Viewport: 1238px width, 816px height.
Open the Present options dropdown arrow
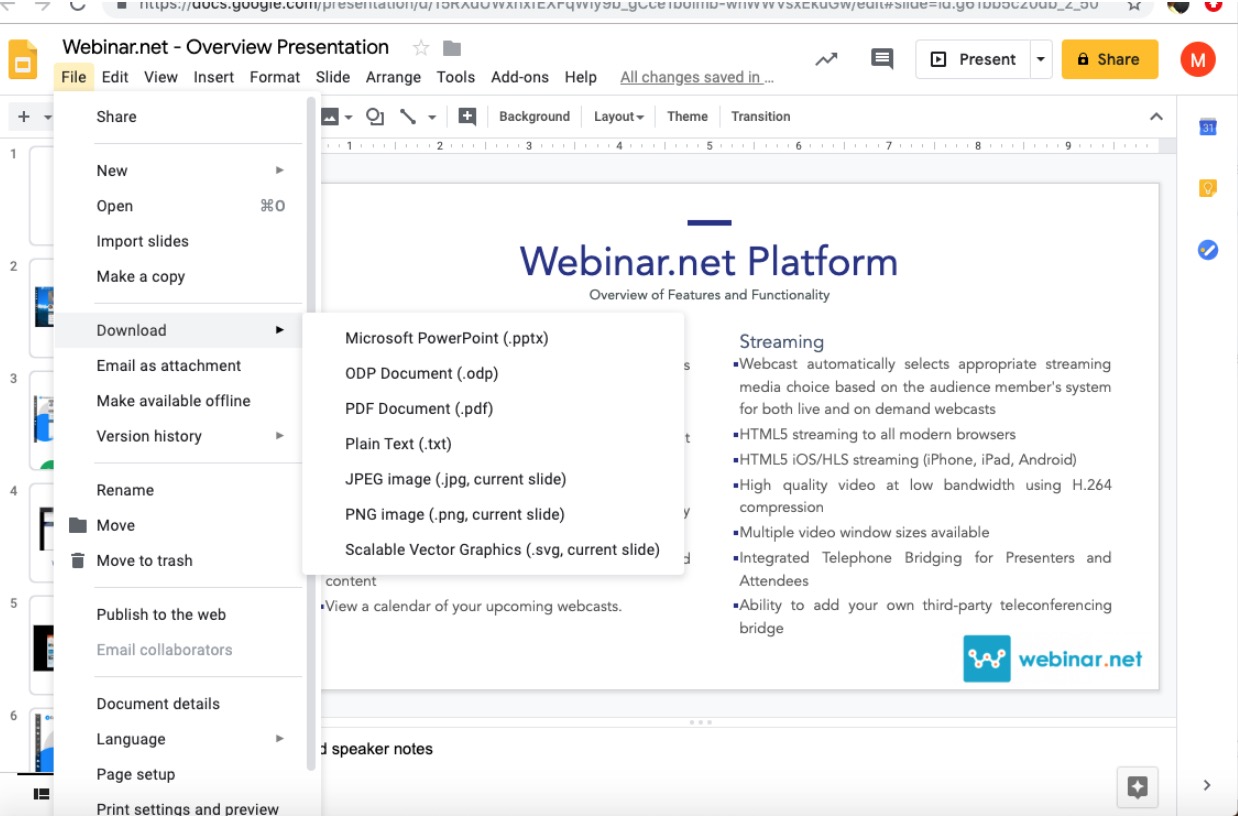point(1040,60)
